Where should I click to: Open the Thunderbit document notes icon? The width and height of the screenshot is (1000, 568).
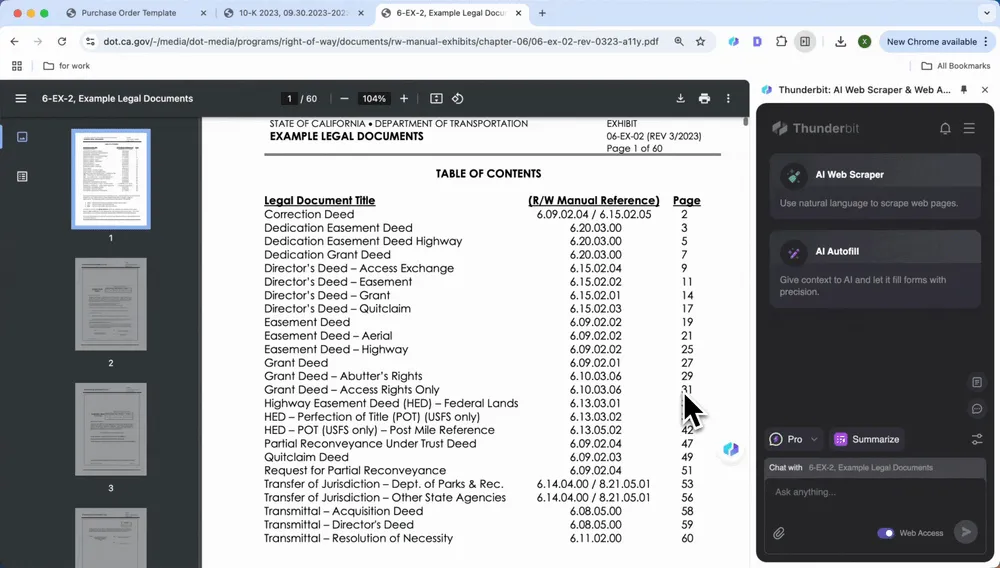(x=977, y=382)
